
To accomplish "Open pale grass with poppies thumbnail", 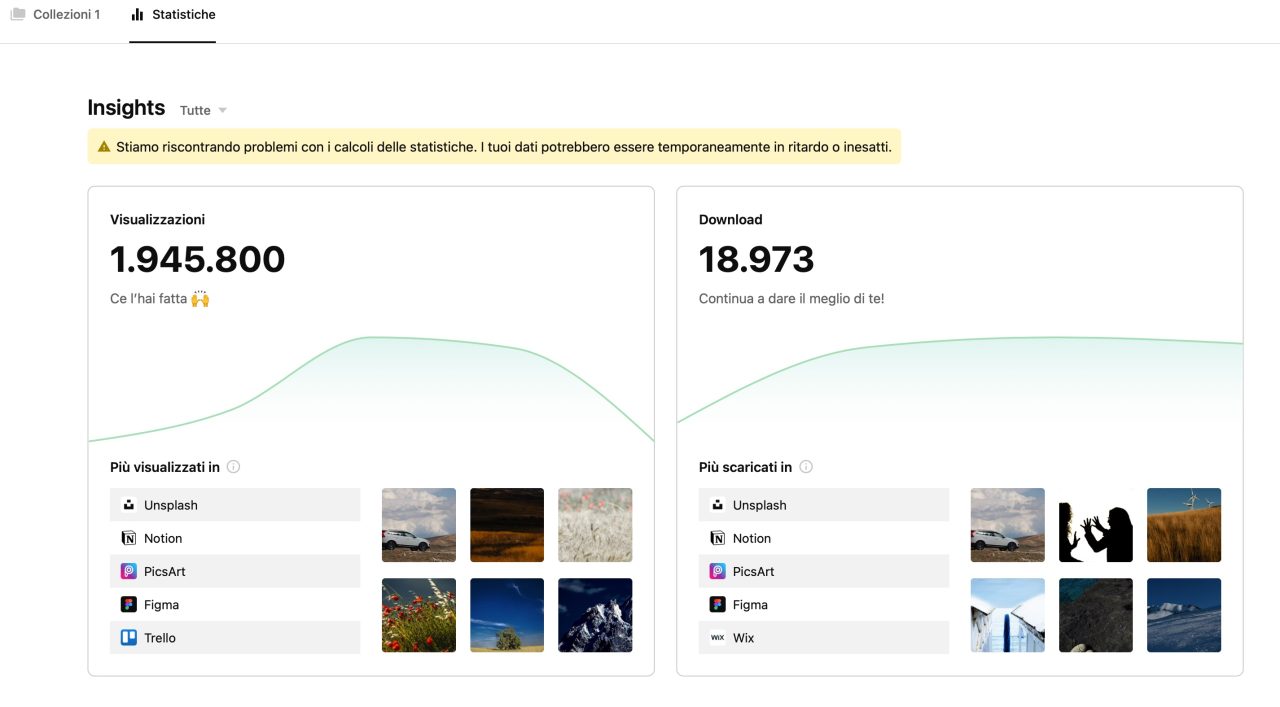I will tap(595, 525).
